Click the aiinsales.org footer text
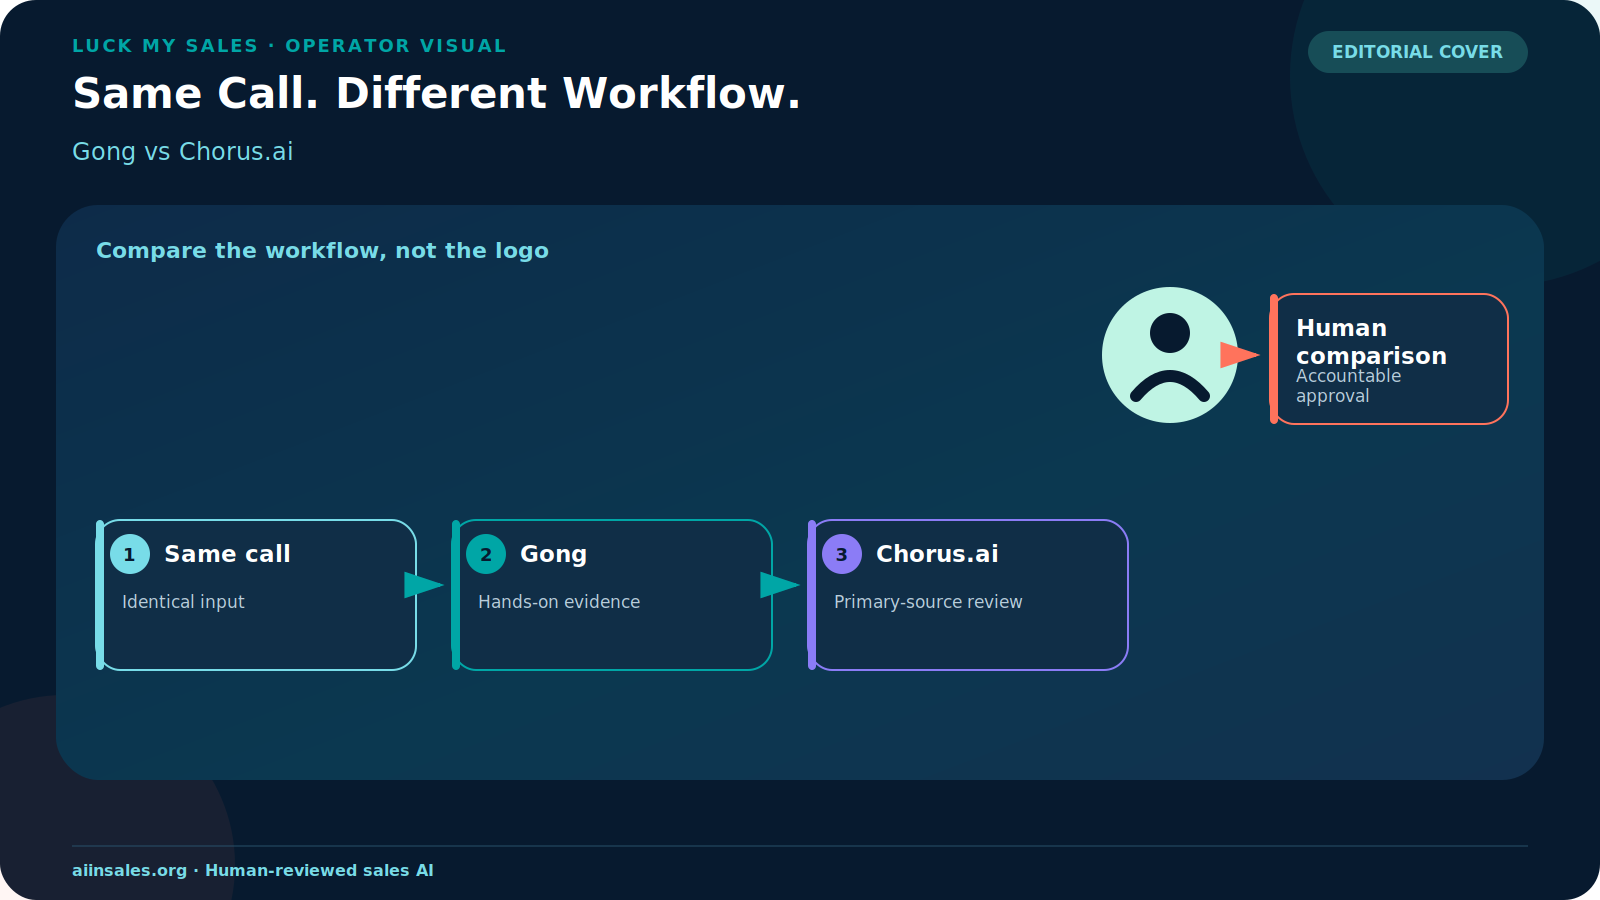This screenshot has width=1600, height=900. coord(253,870)
